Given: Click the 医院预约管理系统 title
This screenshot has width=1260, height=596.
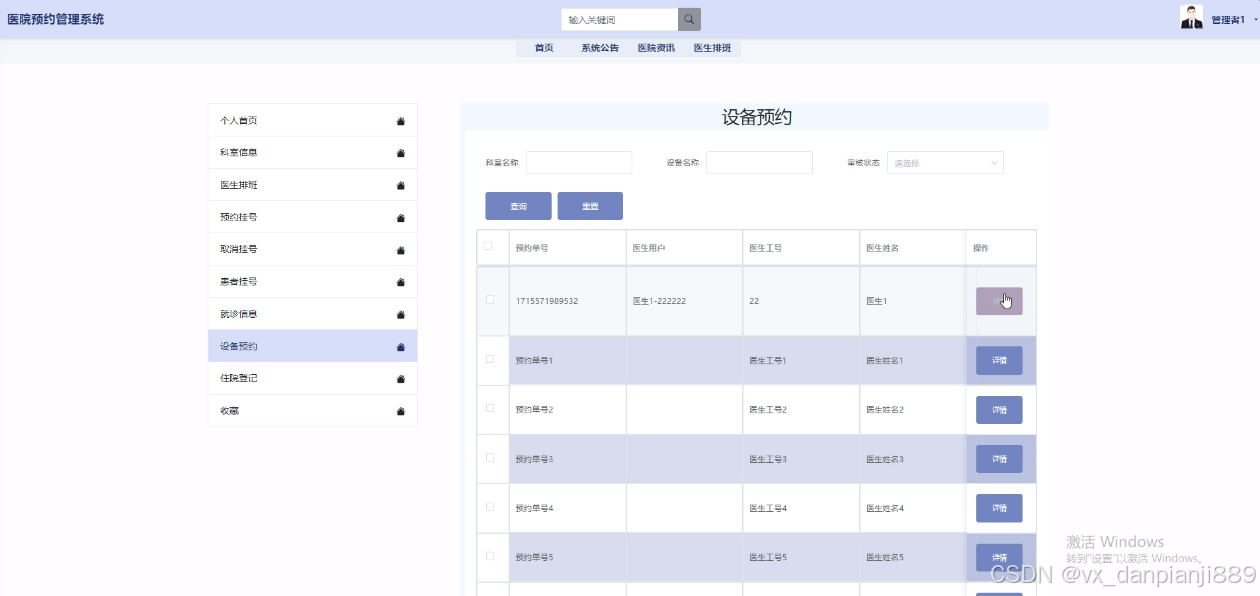Looking at the screenshot, I should tap(55, 19).
